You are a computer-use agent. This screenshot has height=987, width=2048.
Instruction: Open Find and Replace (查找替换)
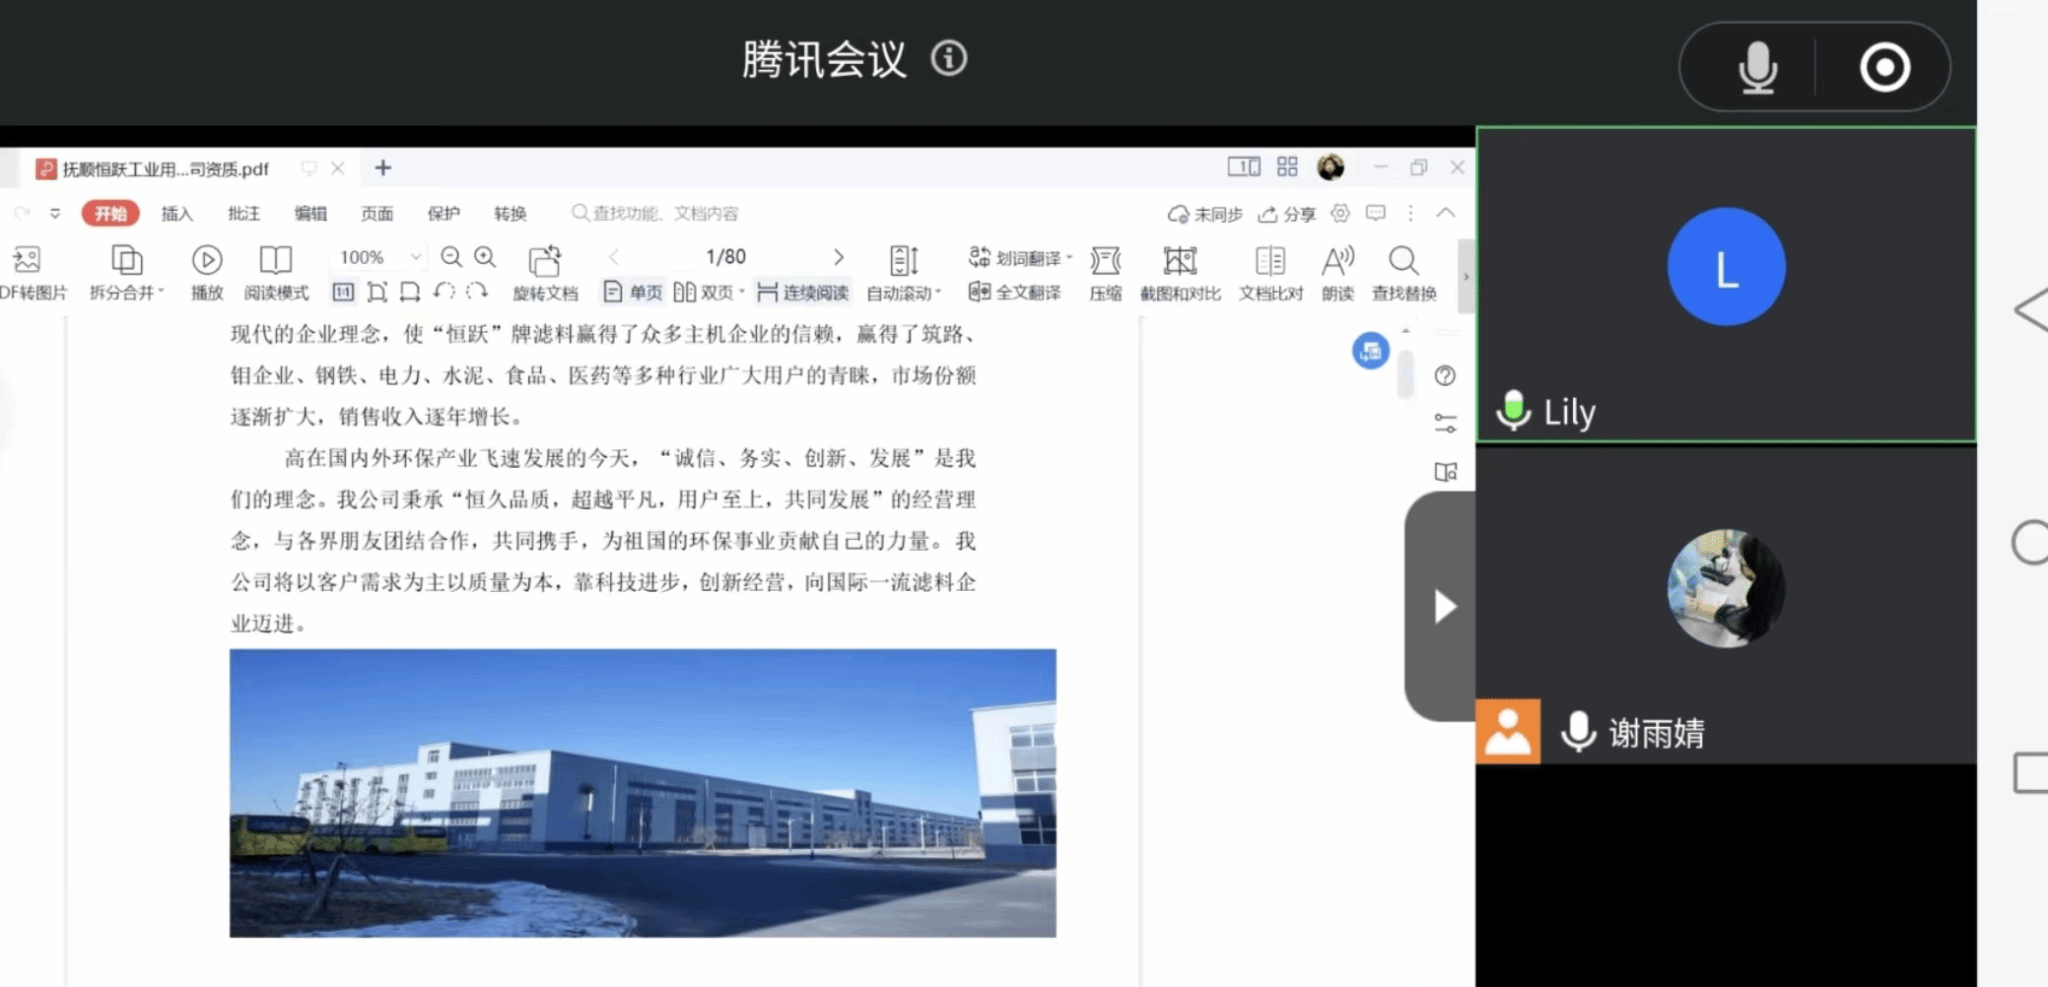[x=1403, y=272]
